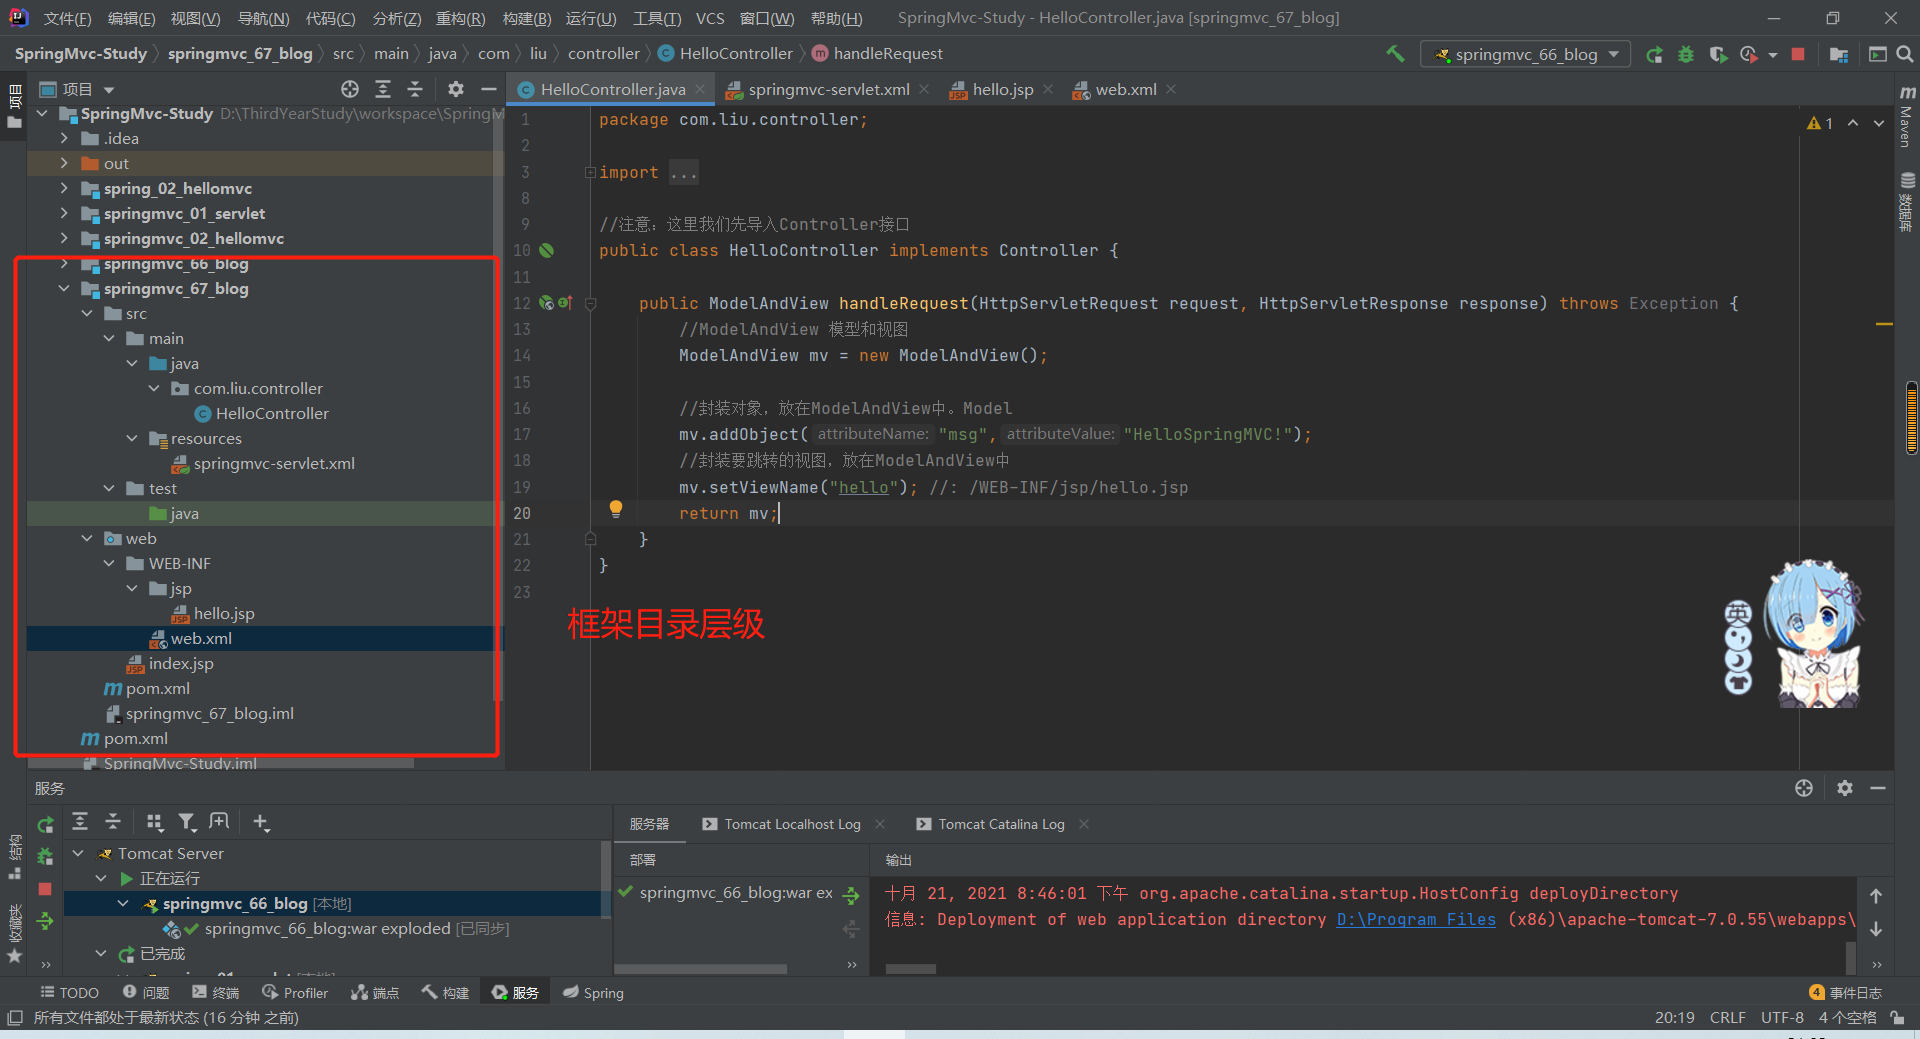Follow the D:\Program Files link in output
Viewport: 1920px width, 1039px height.
(1416, 919)
